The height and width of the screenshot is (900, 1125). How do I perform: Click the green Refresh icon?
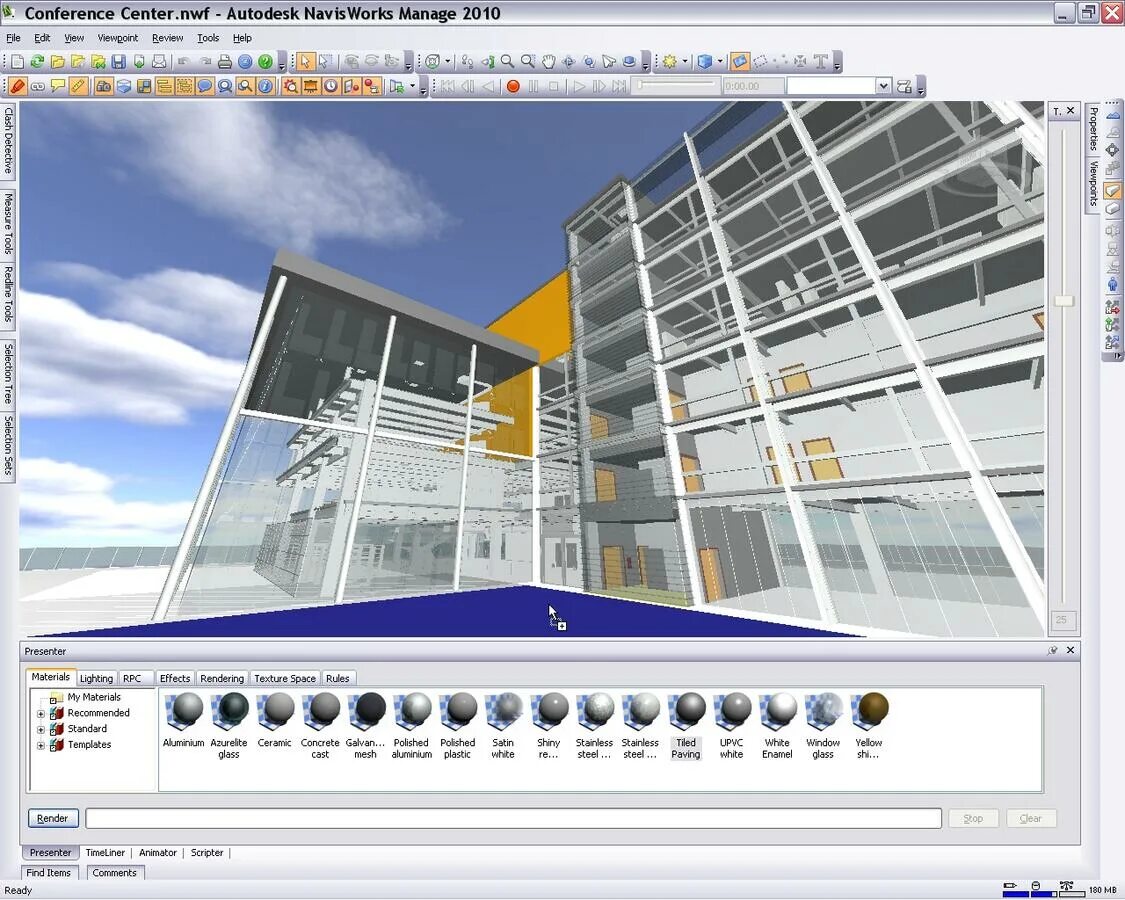click(x=37, y=62)
